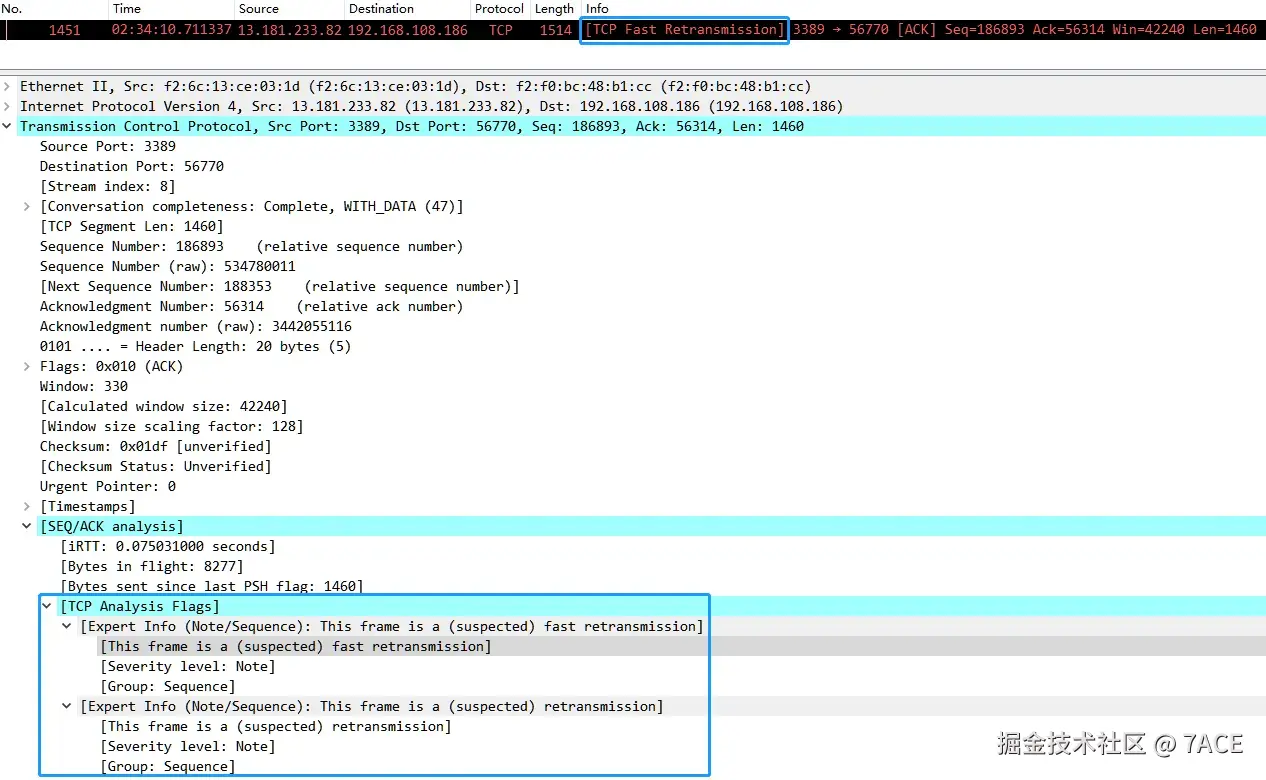Select [Checksum Status: Unverified] line
Screen dimensions: 1266x780
156,467
